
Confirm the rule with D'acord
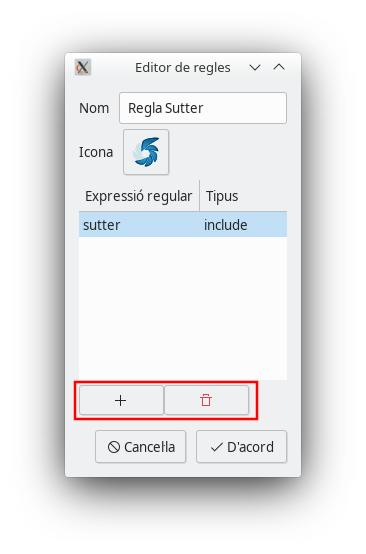click(241, 447)
